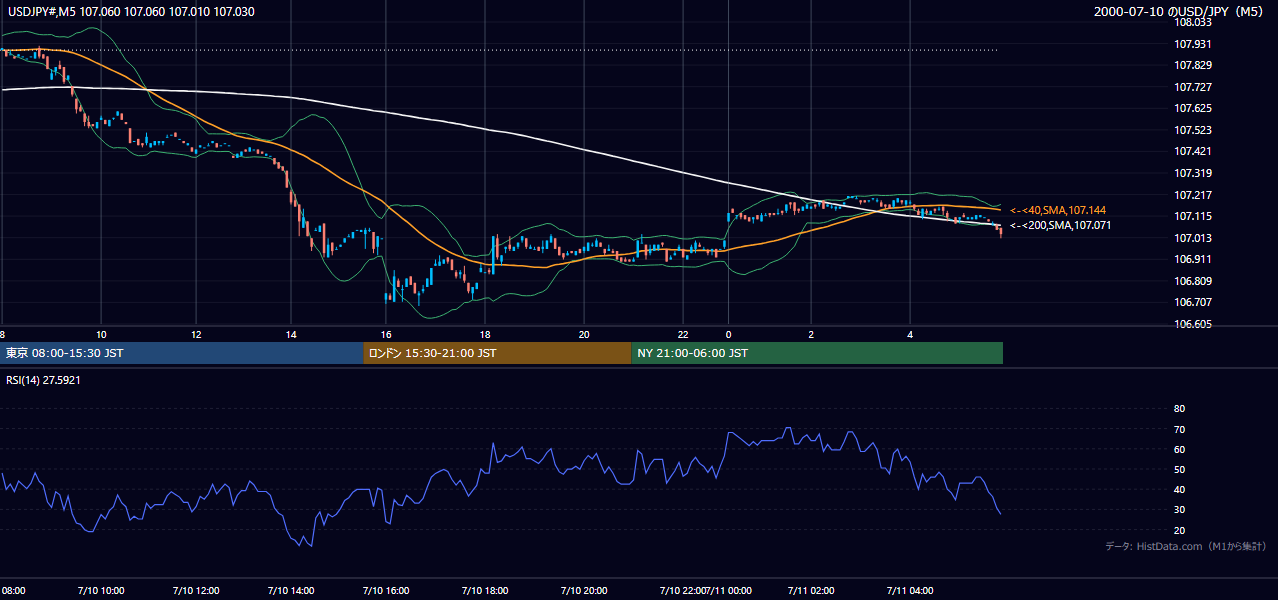Click the 7/10 10:00 bottom axis label

click(x=102, y=590)
